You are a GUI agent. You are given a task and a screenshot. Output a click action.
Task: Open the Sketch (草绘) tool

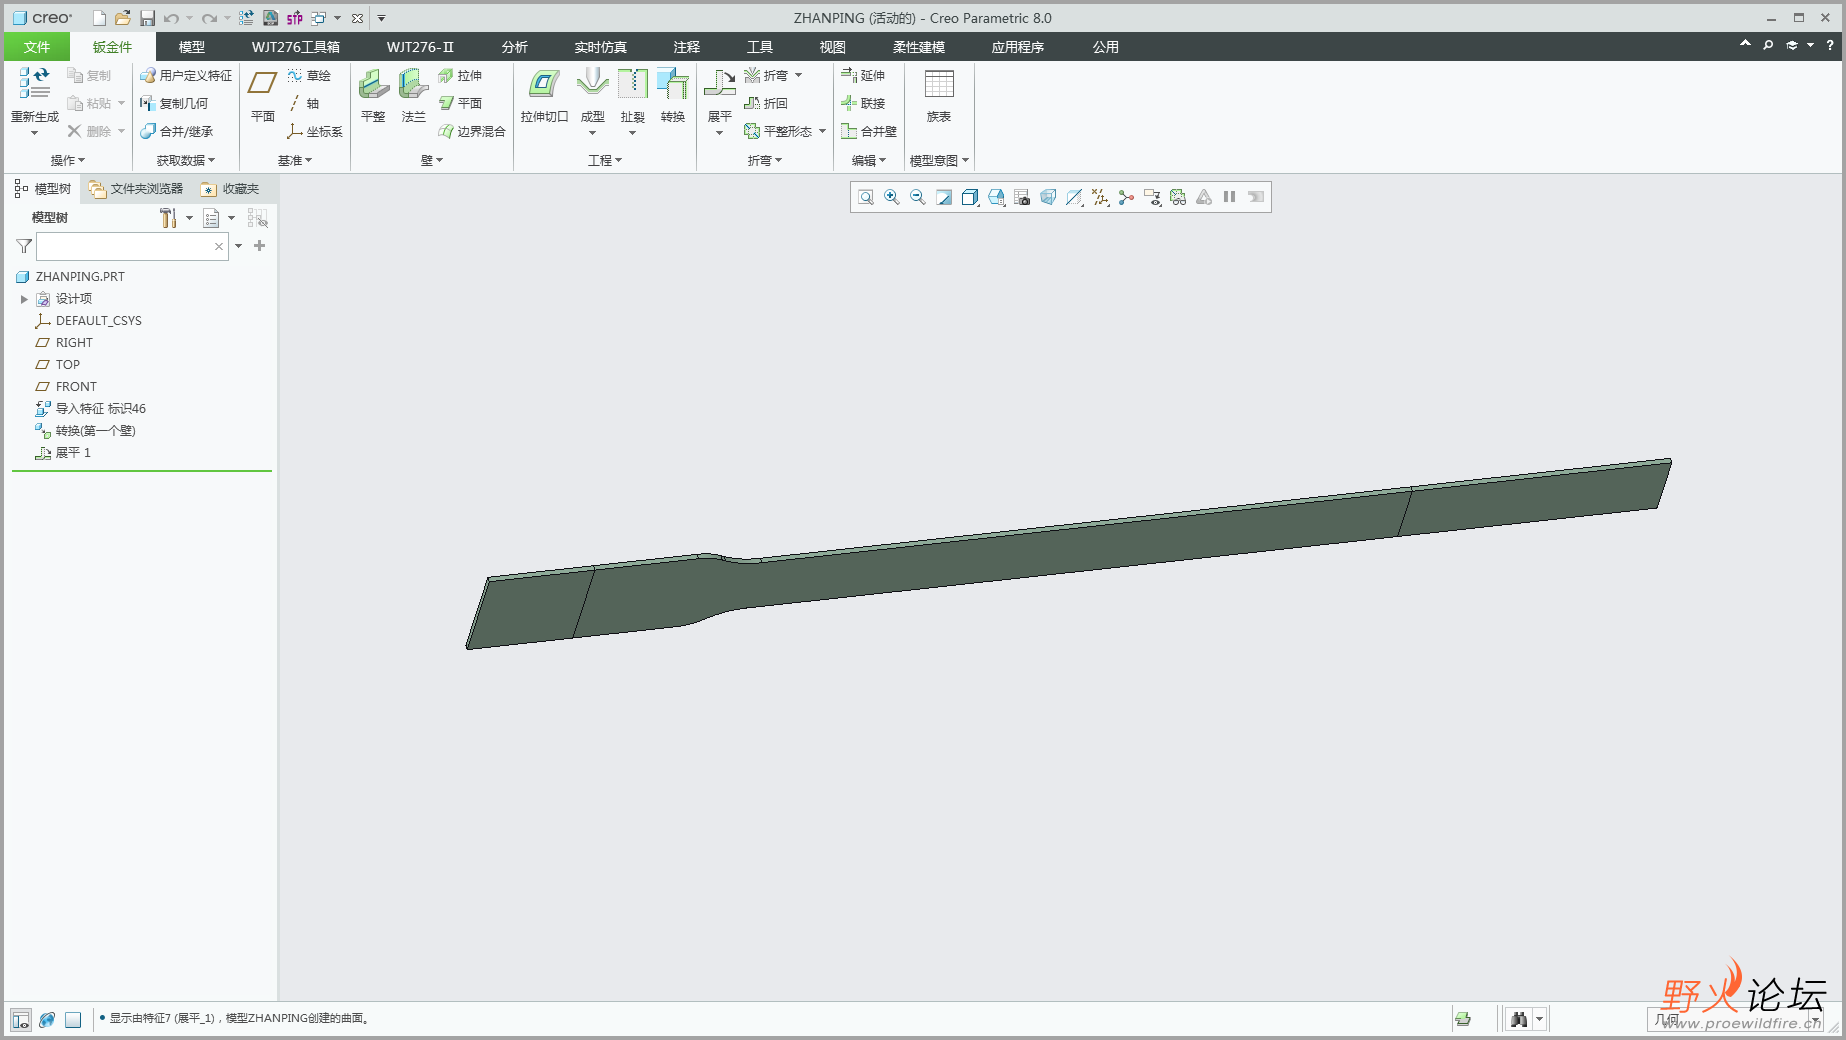tap(310, 76)
